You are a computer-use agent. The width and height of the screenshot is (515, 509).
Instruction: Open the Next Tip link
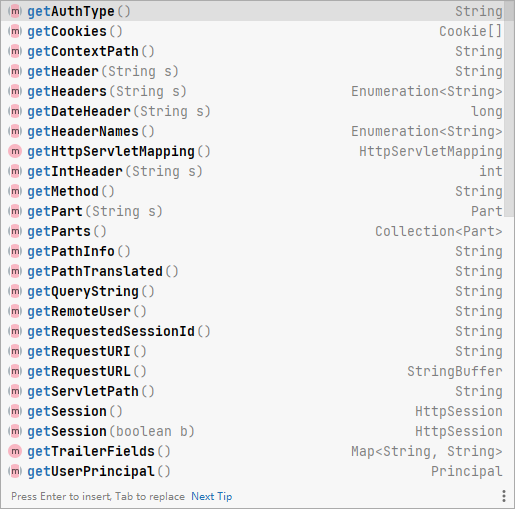(x=212, y=496)
